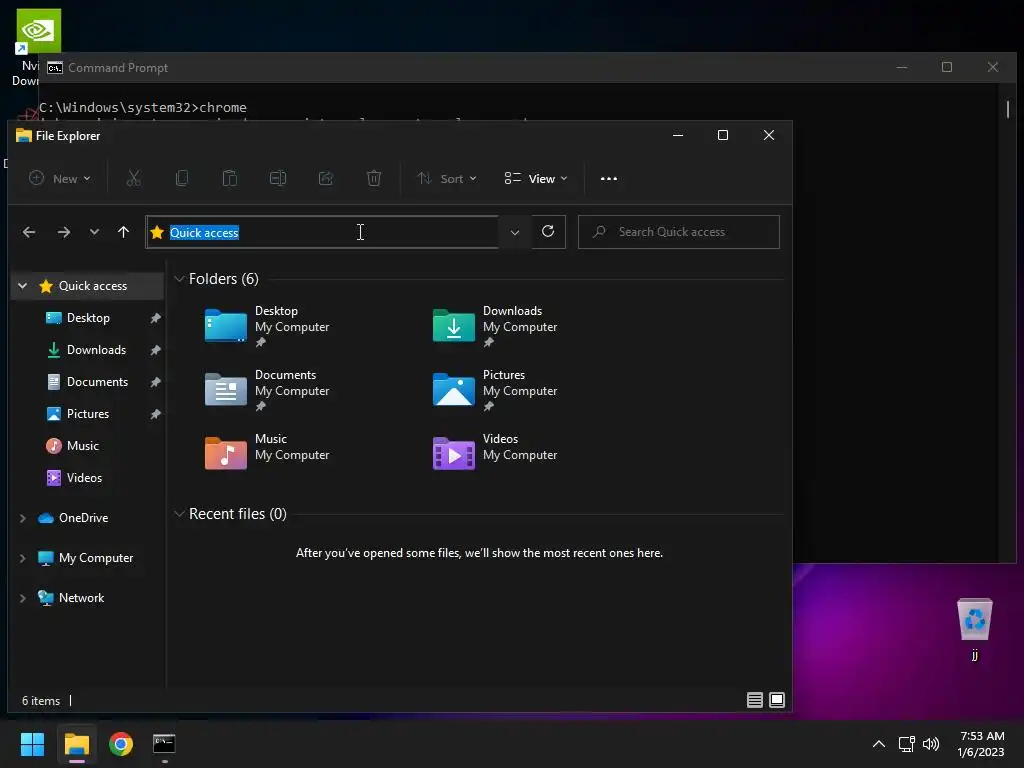The width and height of the screenshot is (1024, 768).
Task: Open network status icon in tray
Action: click(906, 744)
